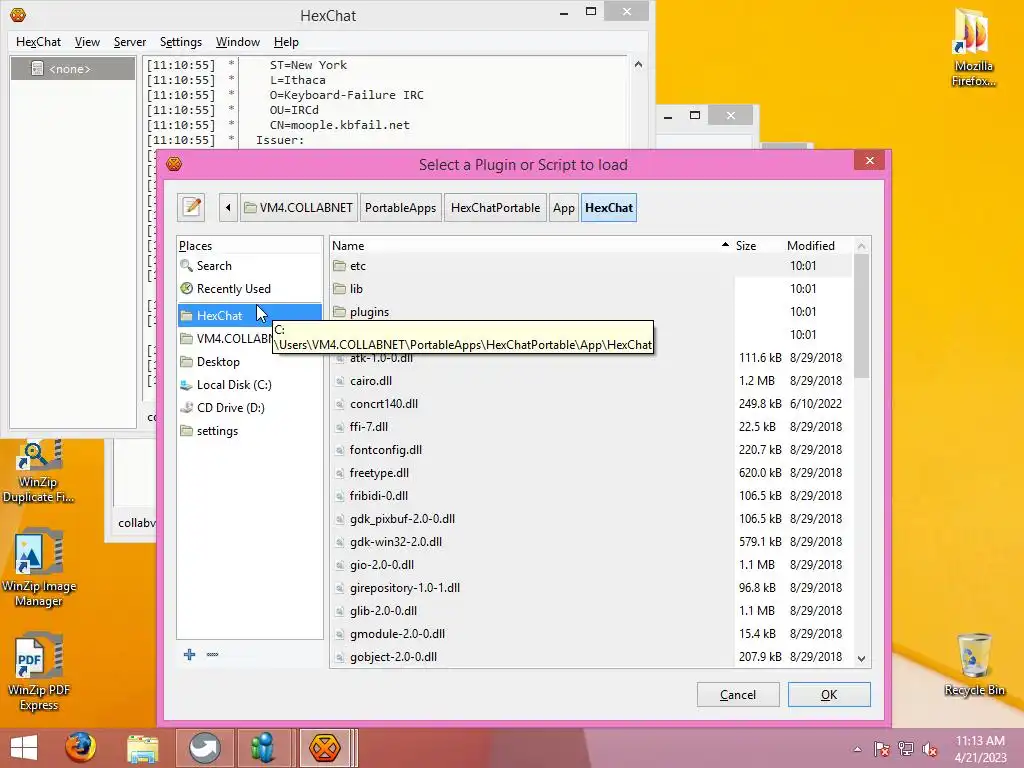
Task: Click the HexChat path segment button
Action: (x=609, y=208)
